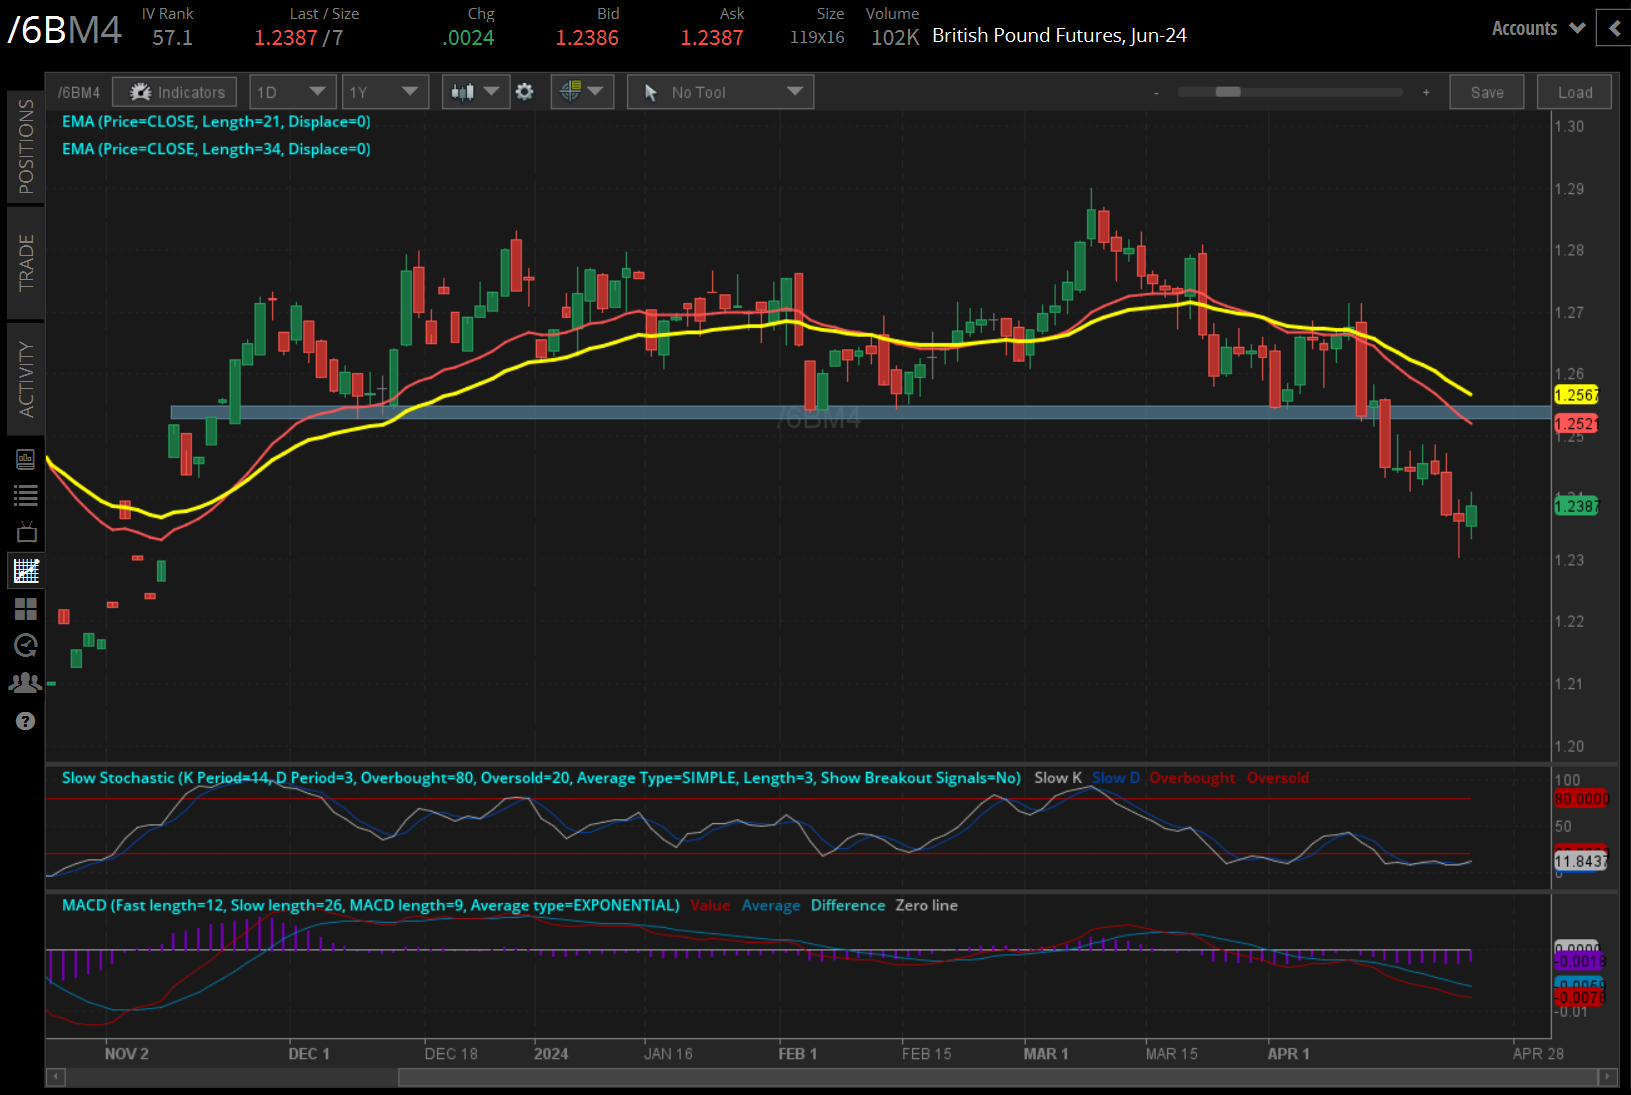This screenshot has width=1631, height=1095.
Task: Open the candlestick chart type dropdown
Action: (475, 92)
